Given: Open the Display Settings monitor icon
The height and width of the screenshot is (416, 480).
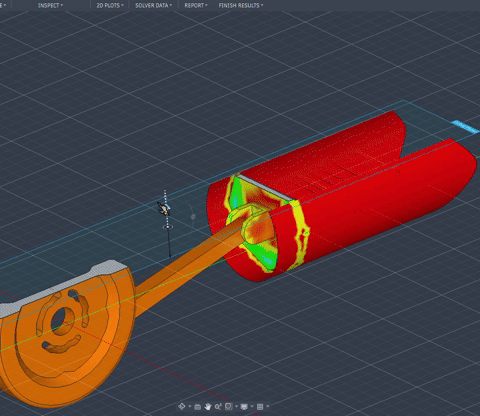Looking at the screenshot, I should (x=244, y=407).
